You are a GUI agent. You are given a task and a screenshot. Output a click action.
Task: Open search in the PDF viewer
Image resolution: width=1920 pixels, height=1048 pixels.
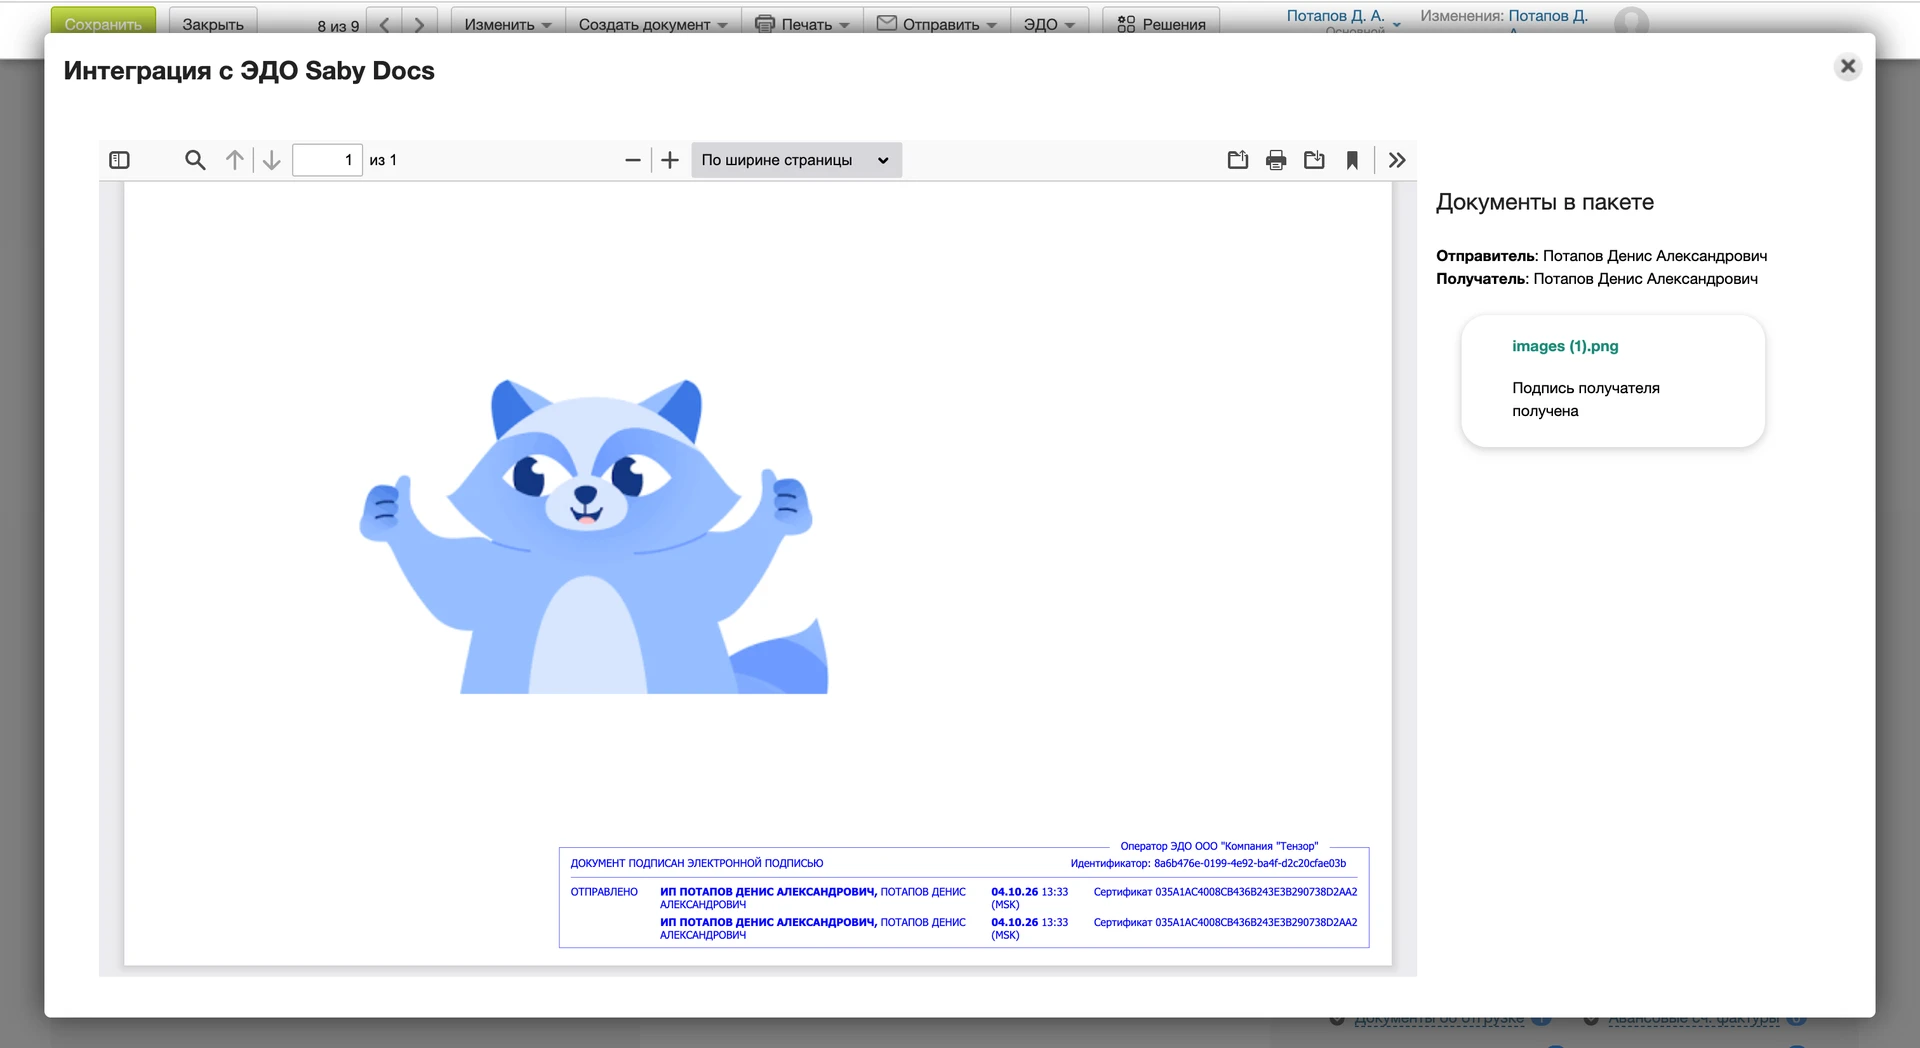[x=195, y=160]
